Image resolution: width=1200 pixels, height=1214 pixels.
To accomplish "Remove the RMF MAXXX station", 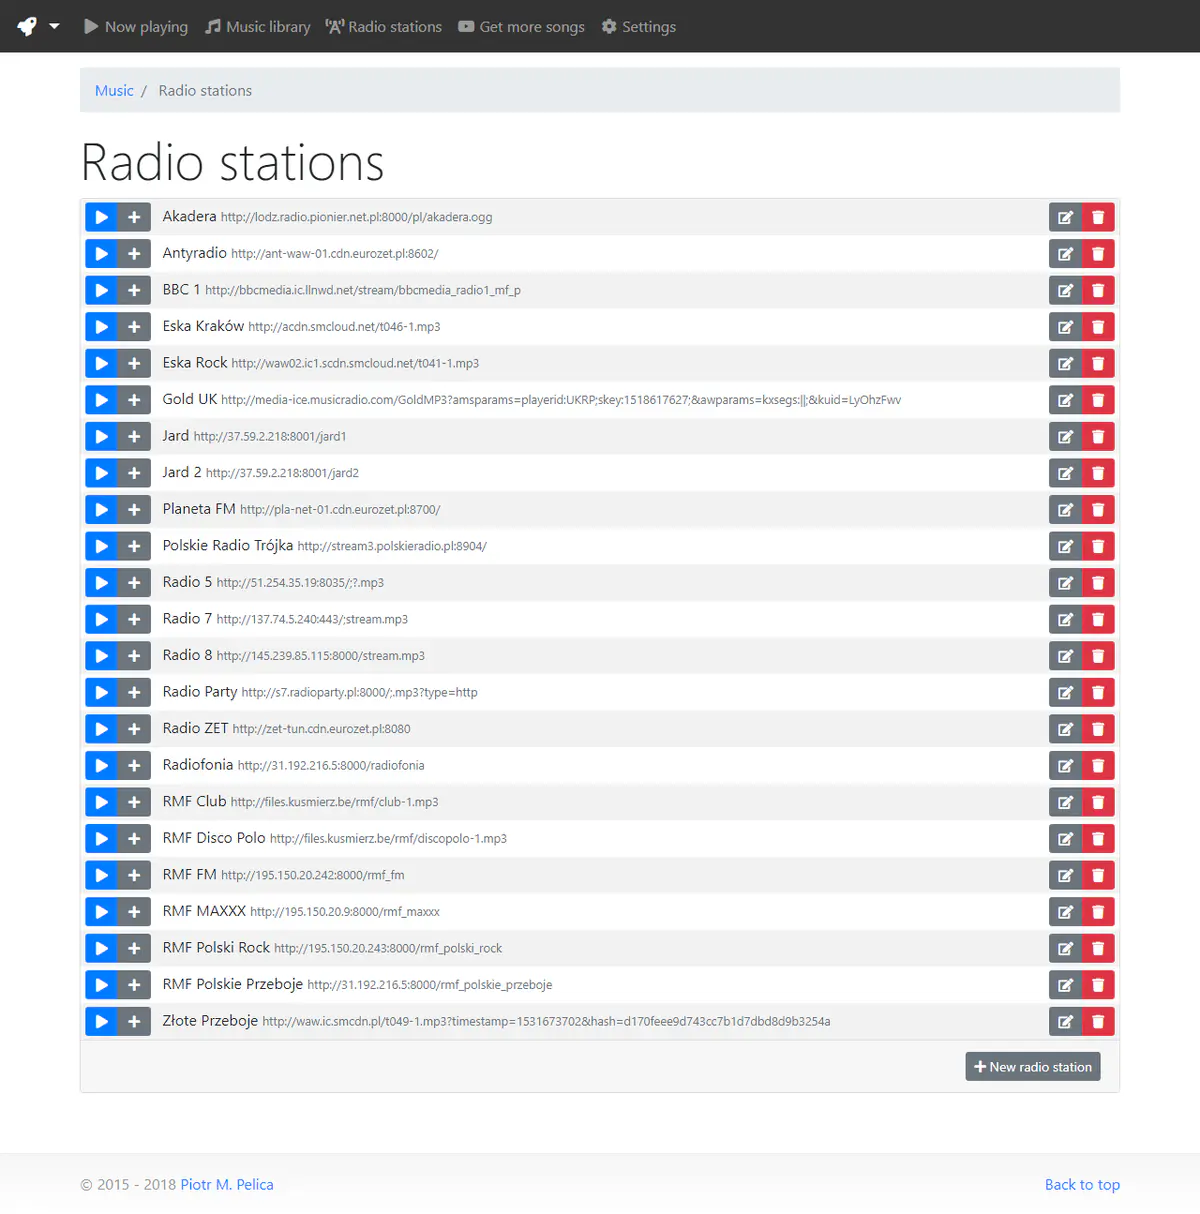I will point(1098,912).
